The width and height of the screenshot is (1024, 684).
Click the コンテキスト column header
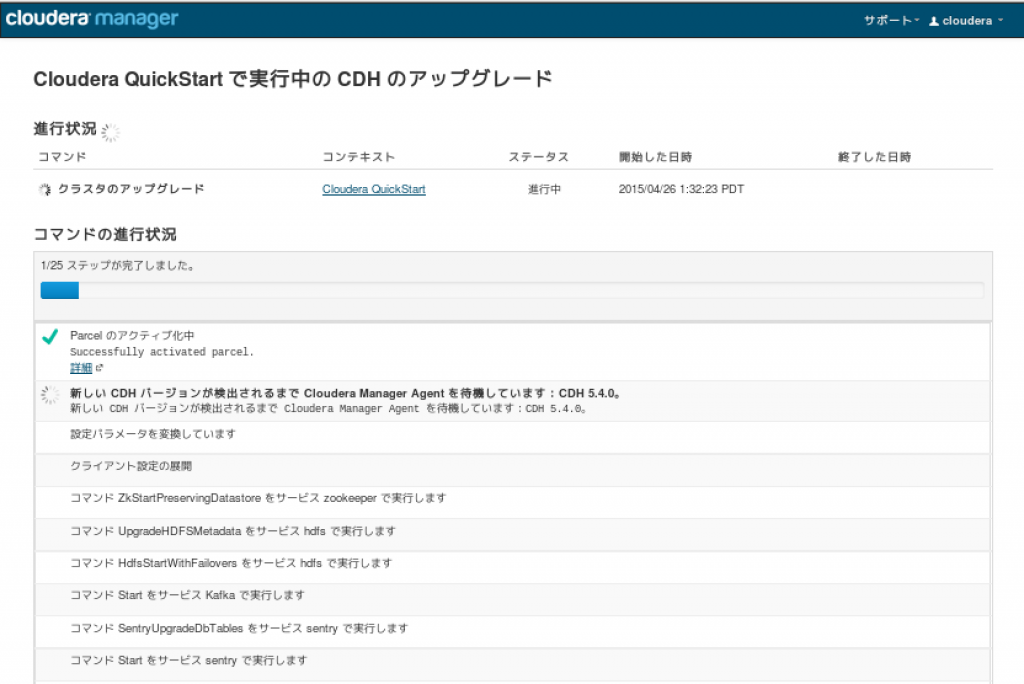pyautogui.click(x=359, y=157)
